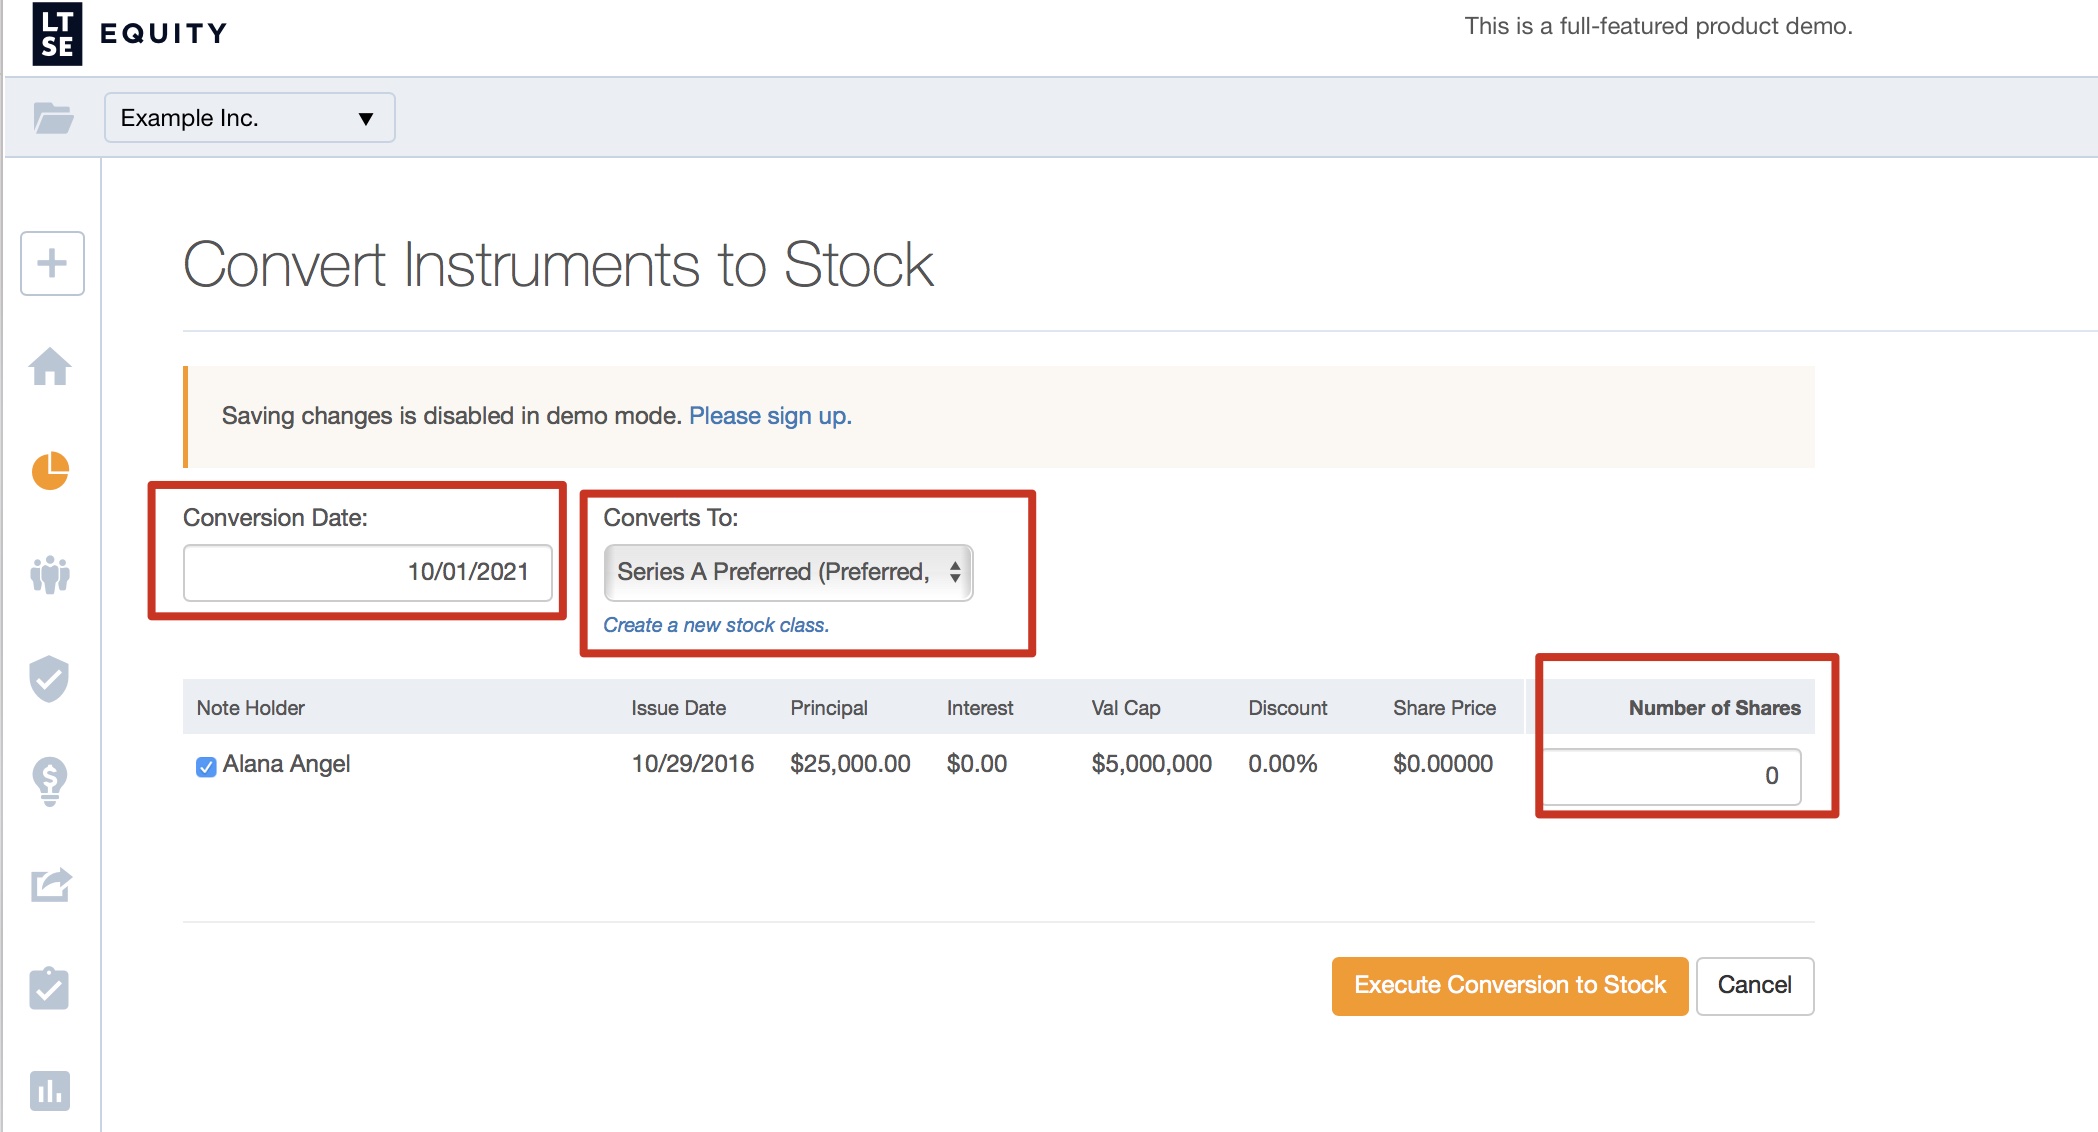The height and width of the screenshot is (1132, 2098).
Task: Uncheck the Alana Angel note holder checkbox
Action: (206, 767)
